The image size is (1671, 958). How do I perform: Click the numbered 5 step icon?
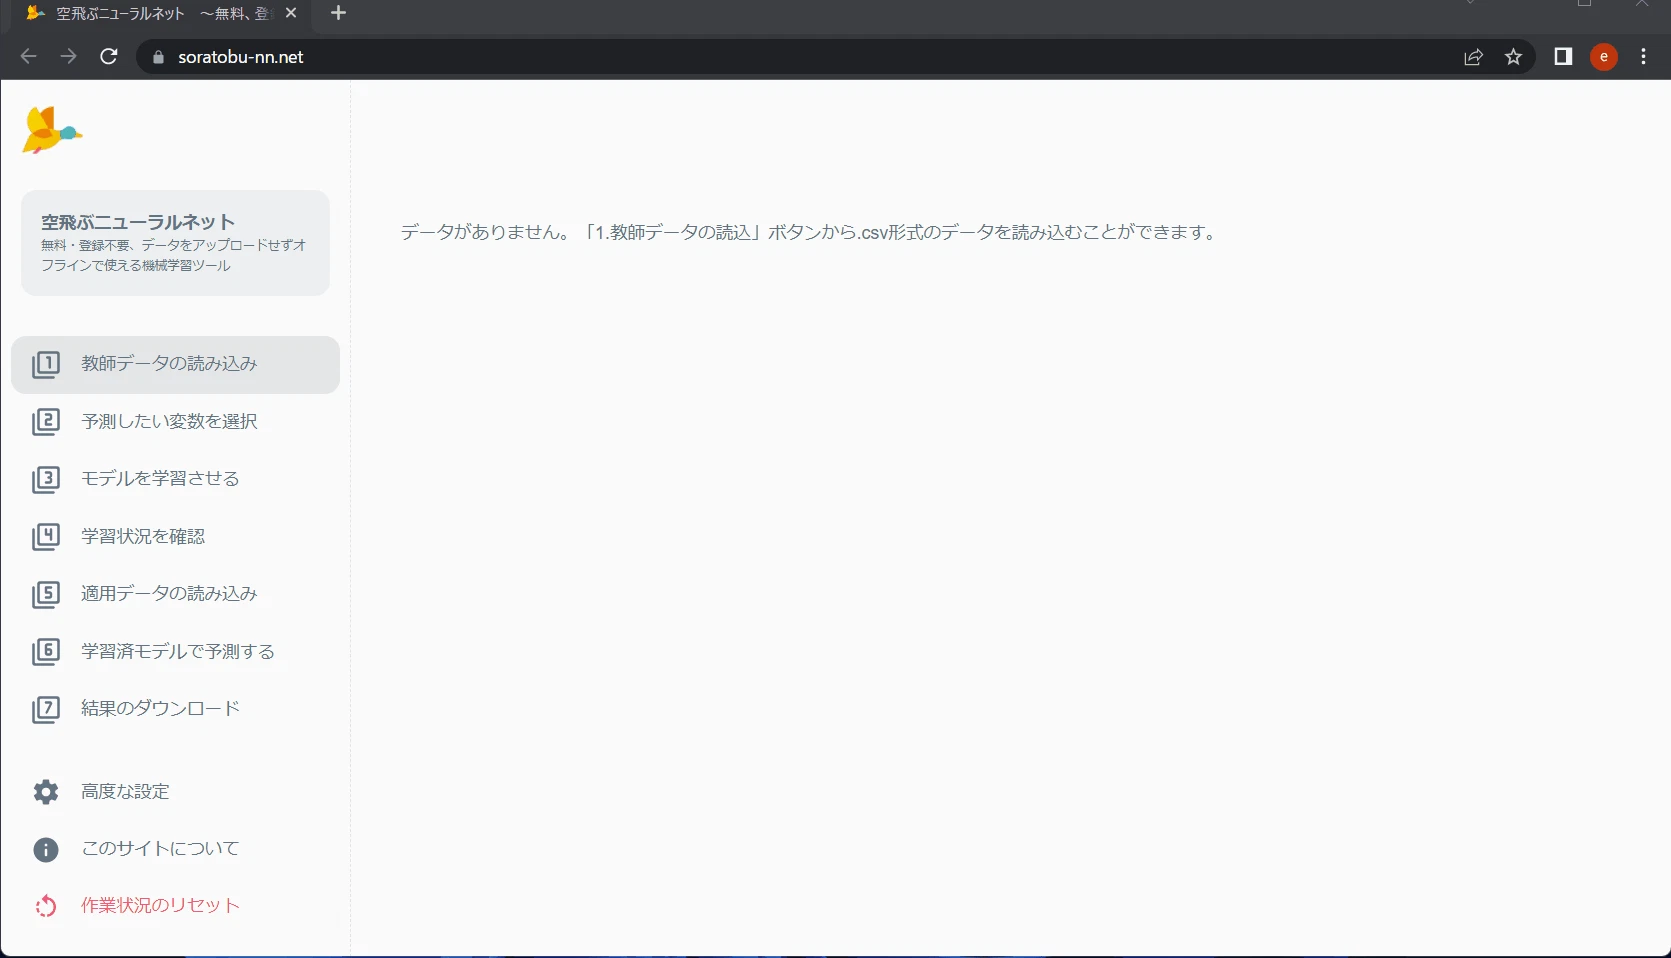point(46,594)
